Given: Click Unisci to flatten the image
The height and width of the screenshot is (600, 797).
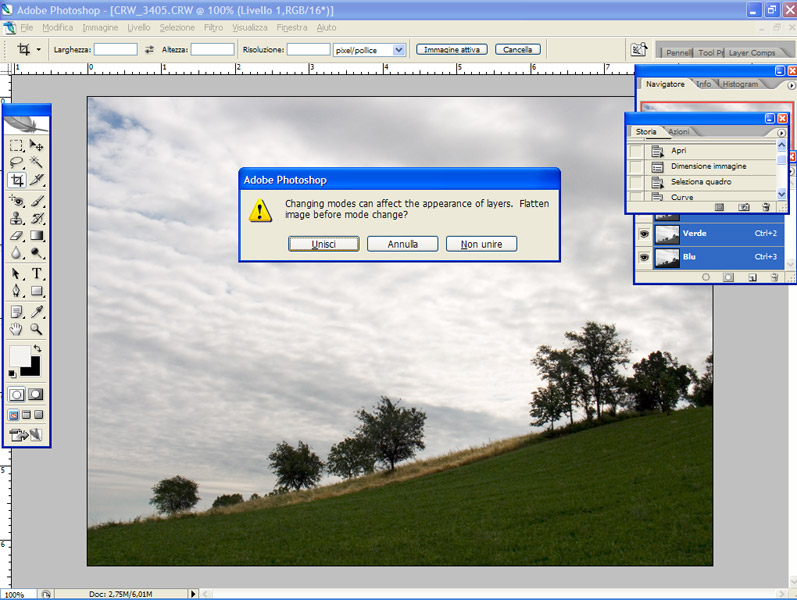Looking at the screenshot, I should click(323, 244).
